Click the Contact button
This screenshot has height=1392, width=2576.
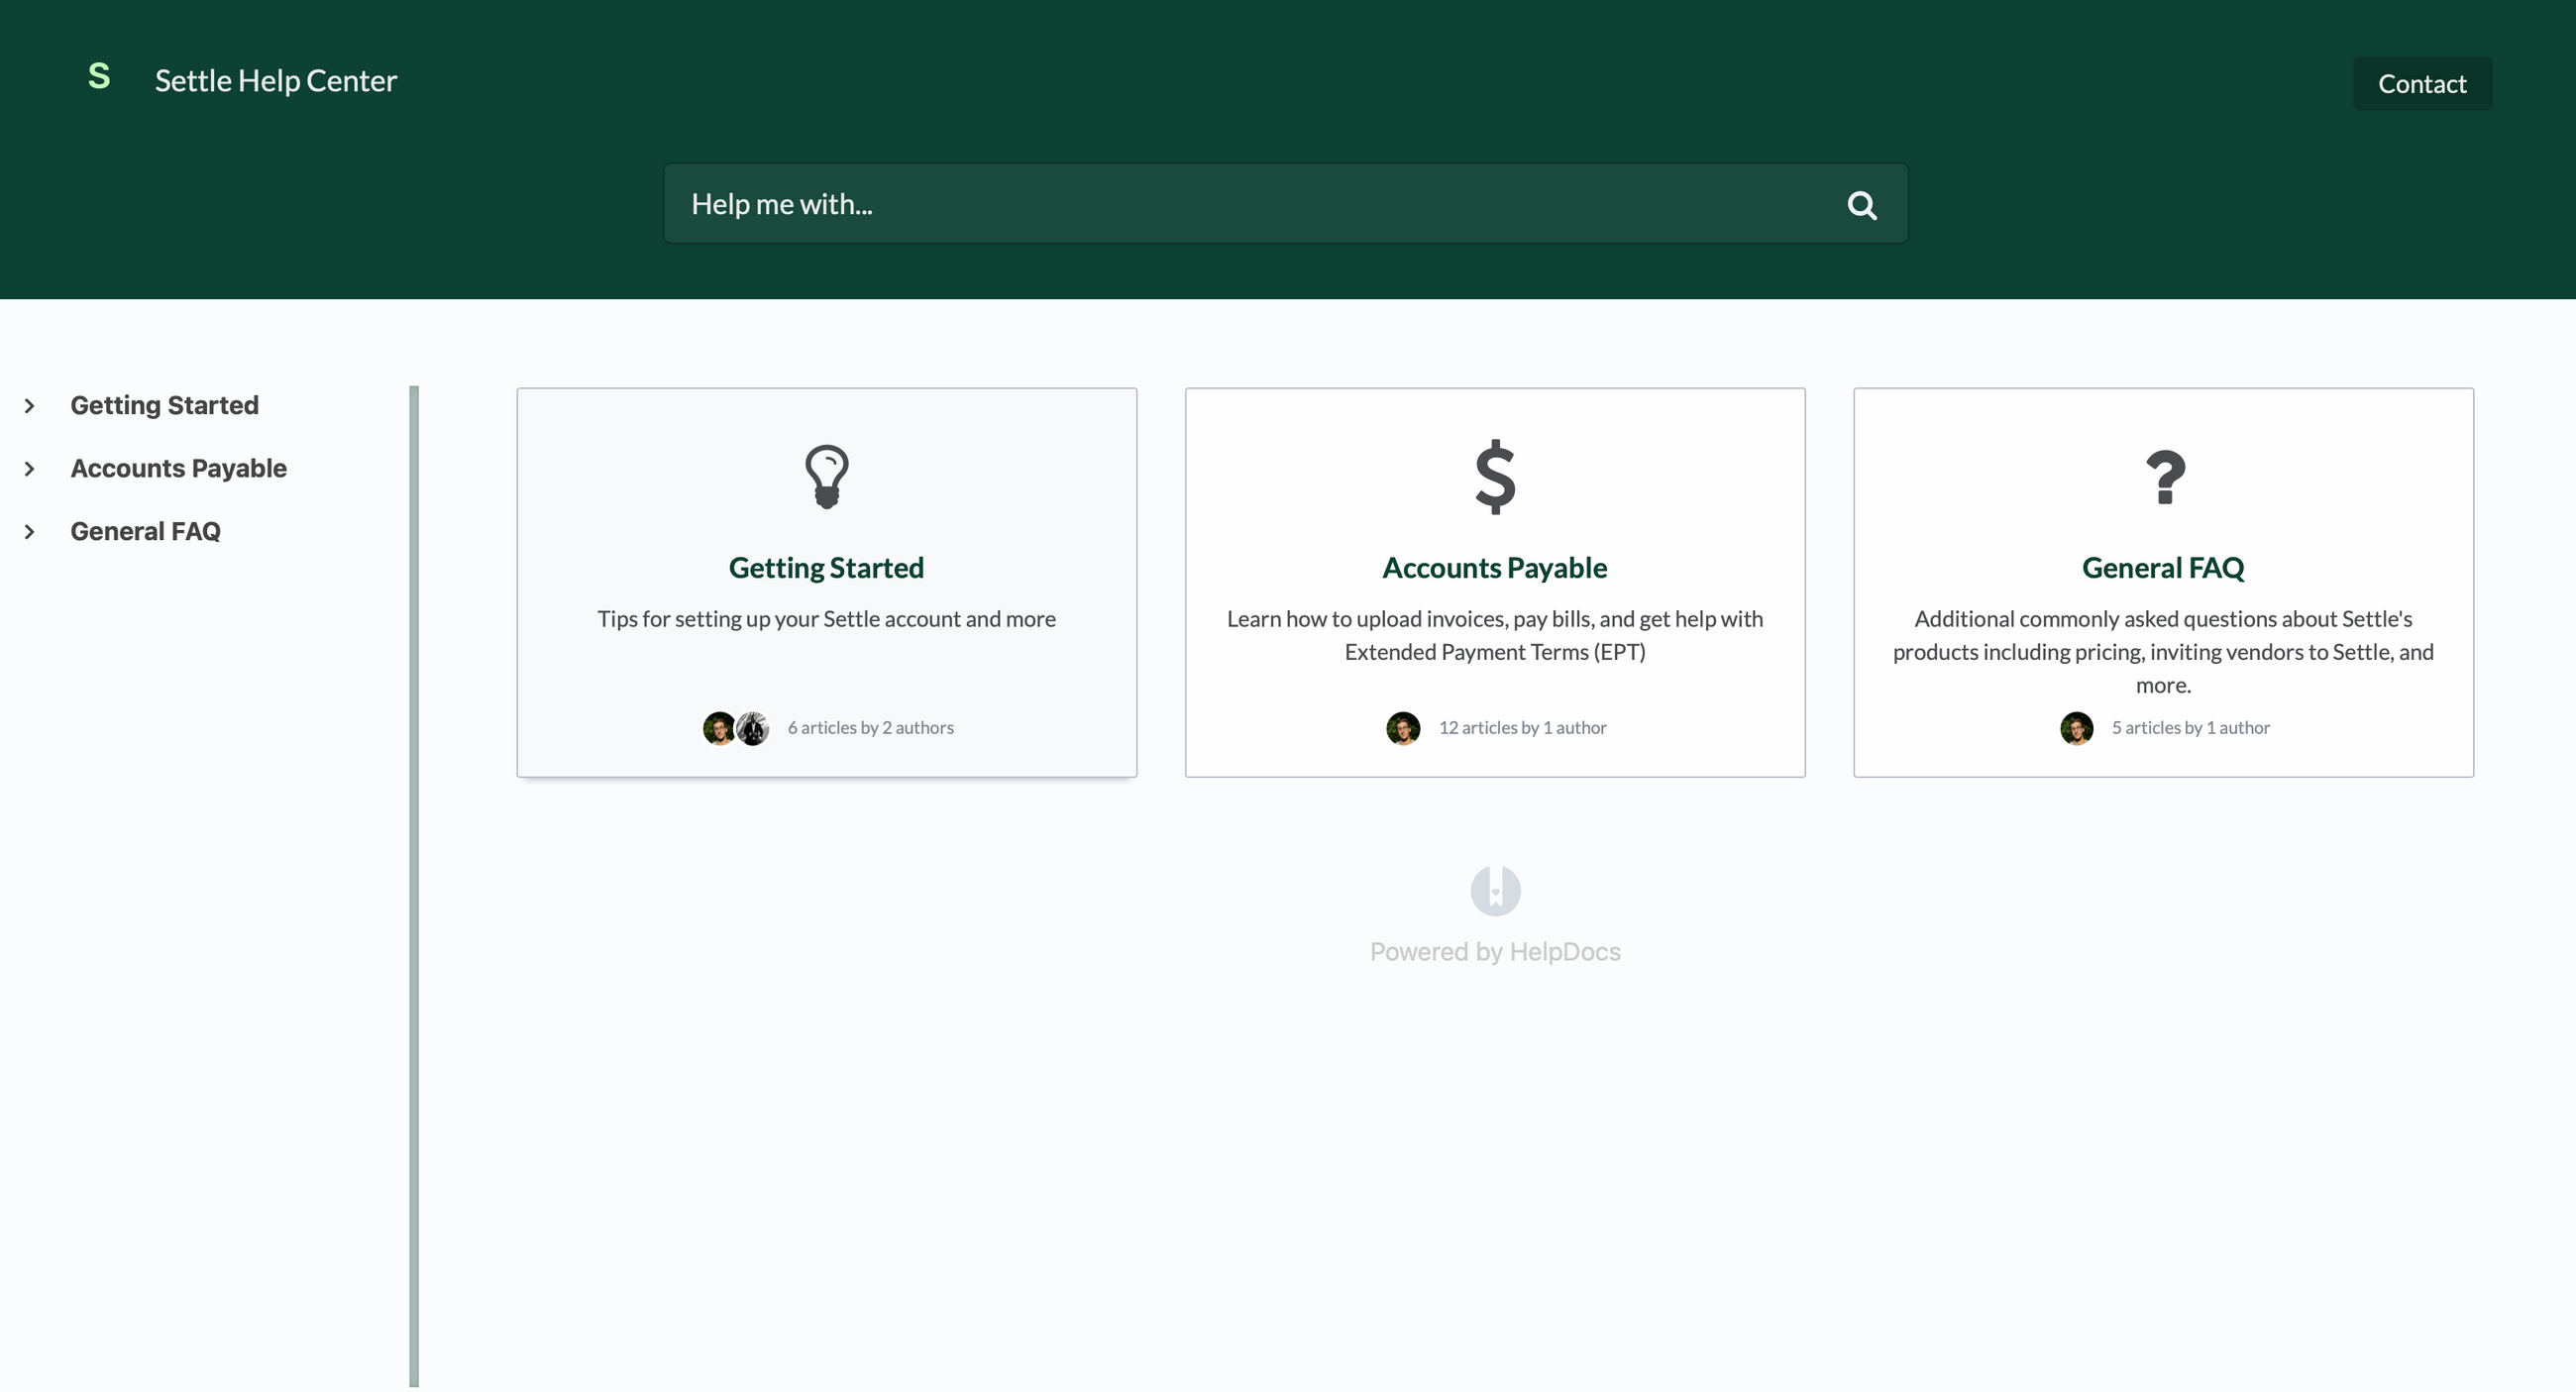tap(2422, 83)
